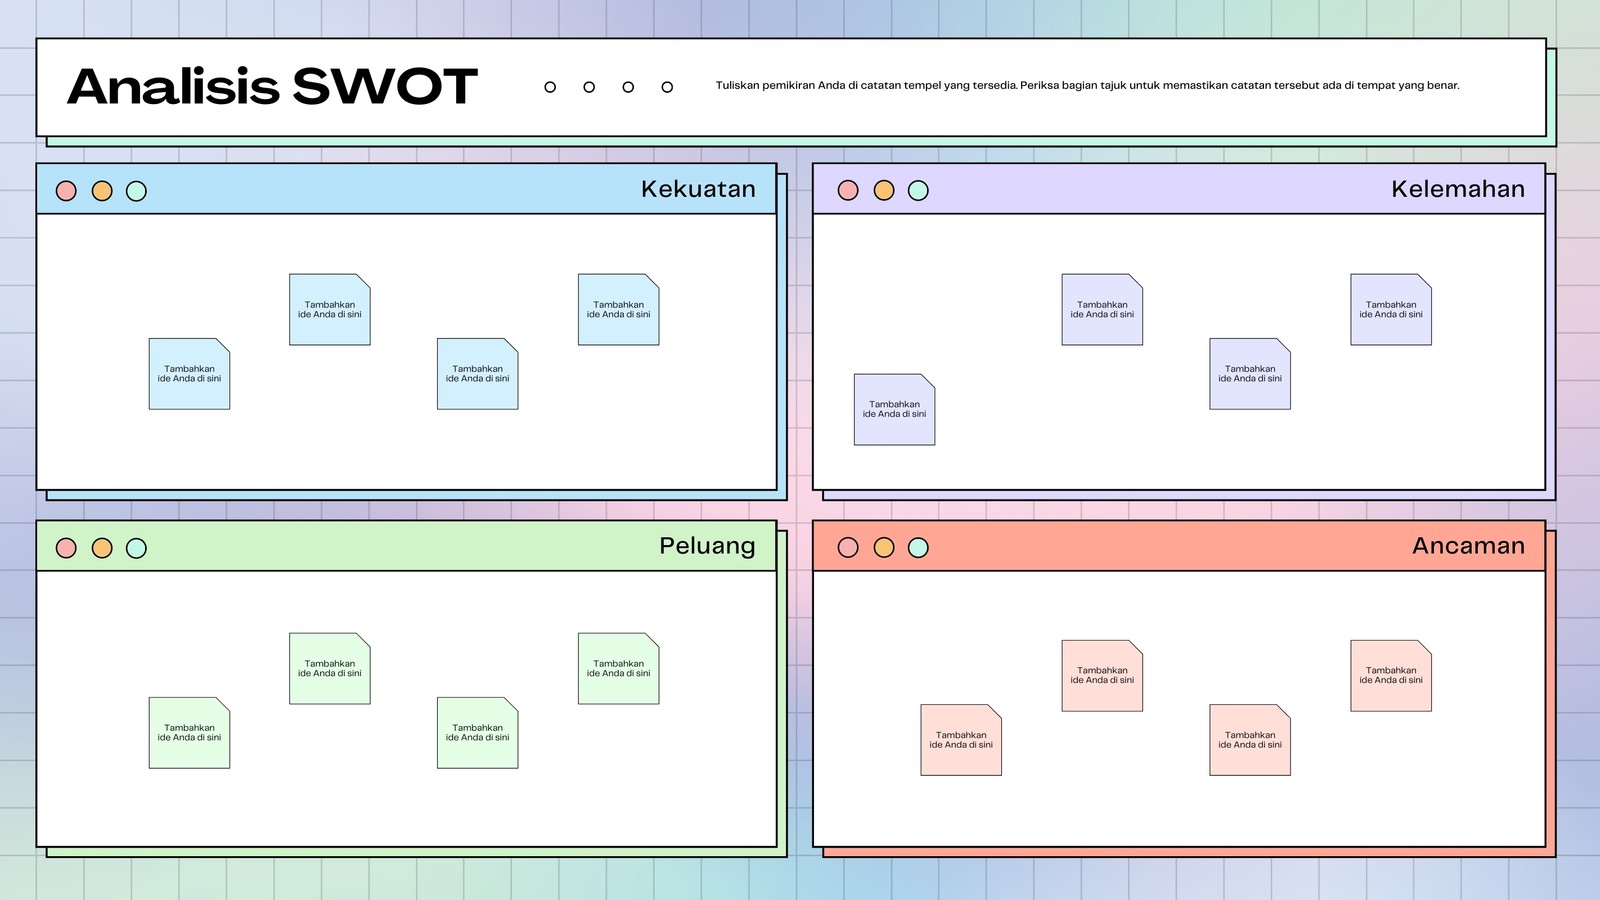This screenshot has width=1600, height=900.
Task: Click the fourth small circle beside the title
Action: click(667, 87)
